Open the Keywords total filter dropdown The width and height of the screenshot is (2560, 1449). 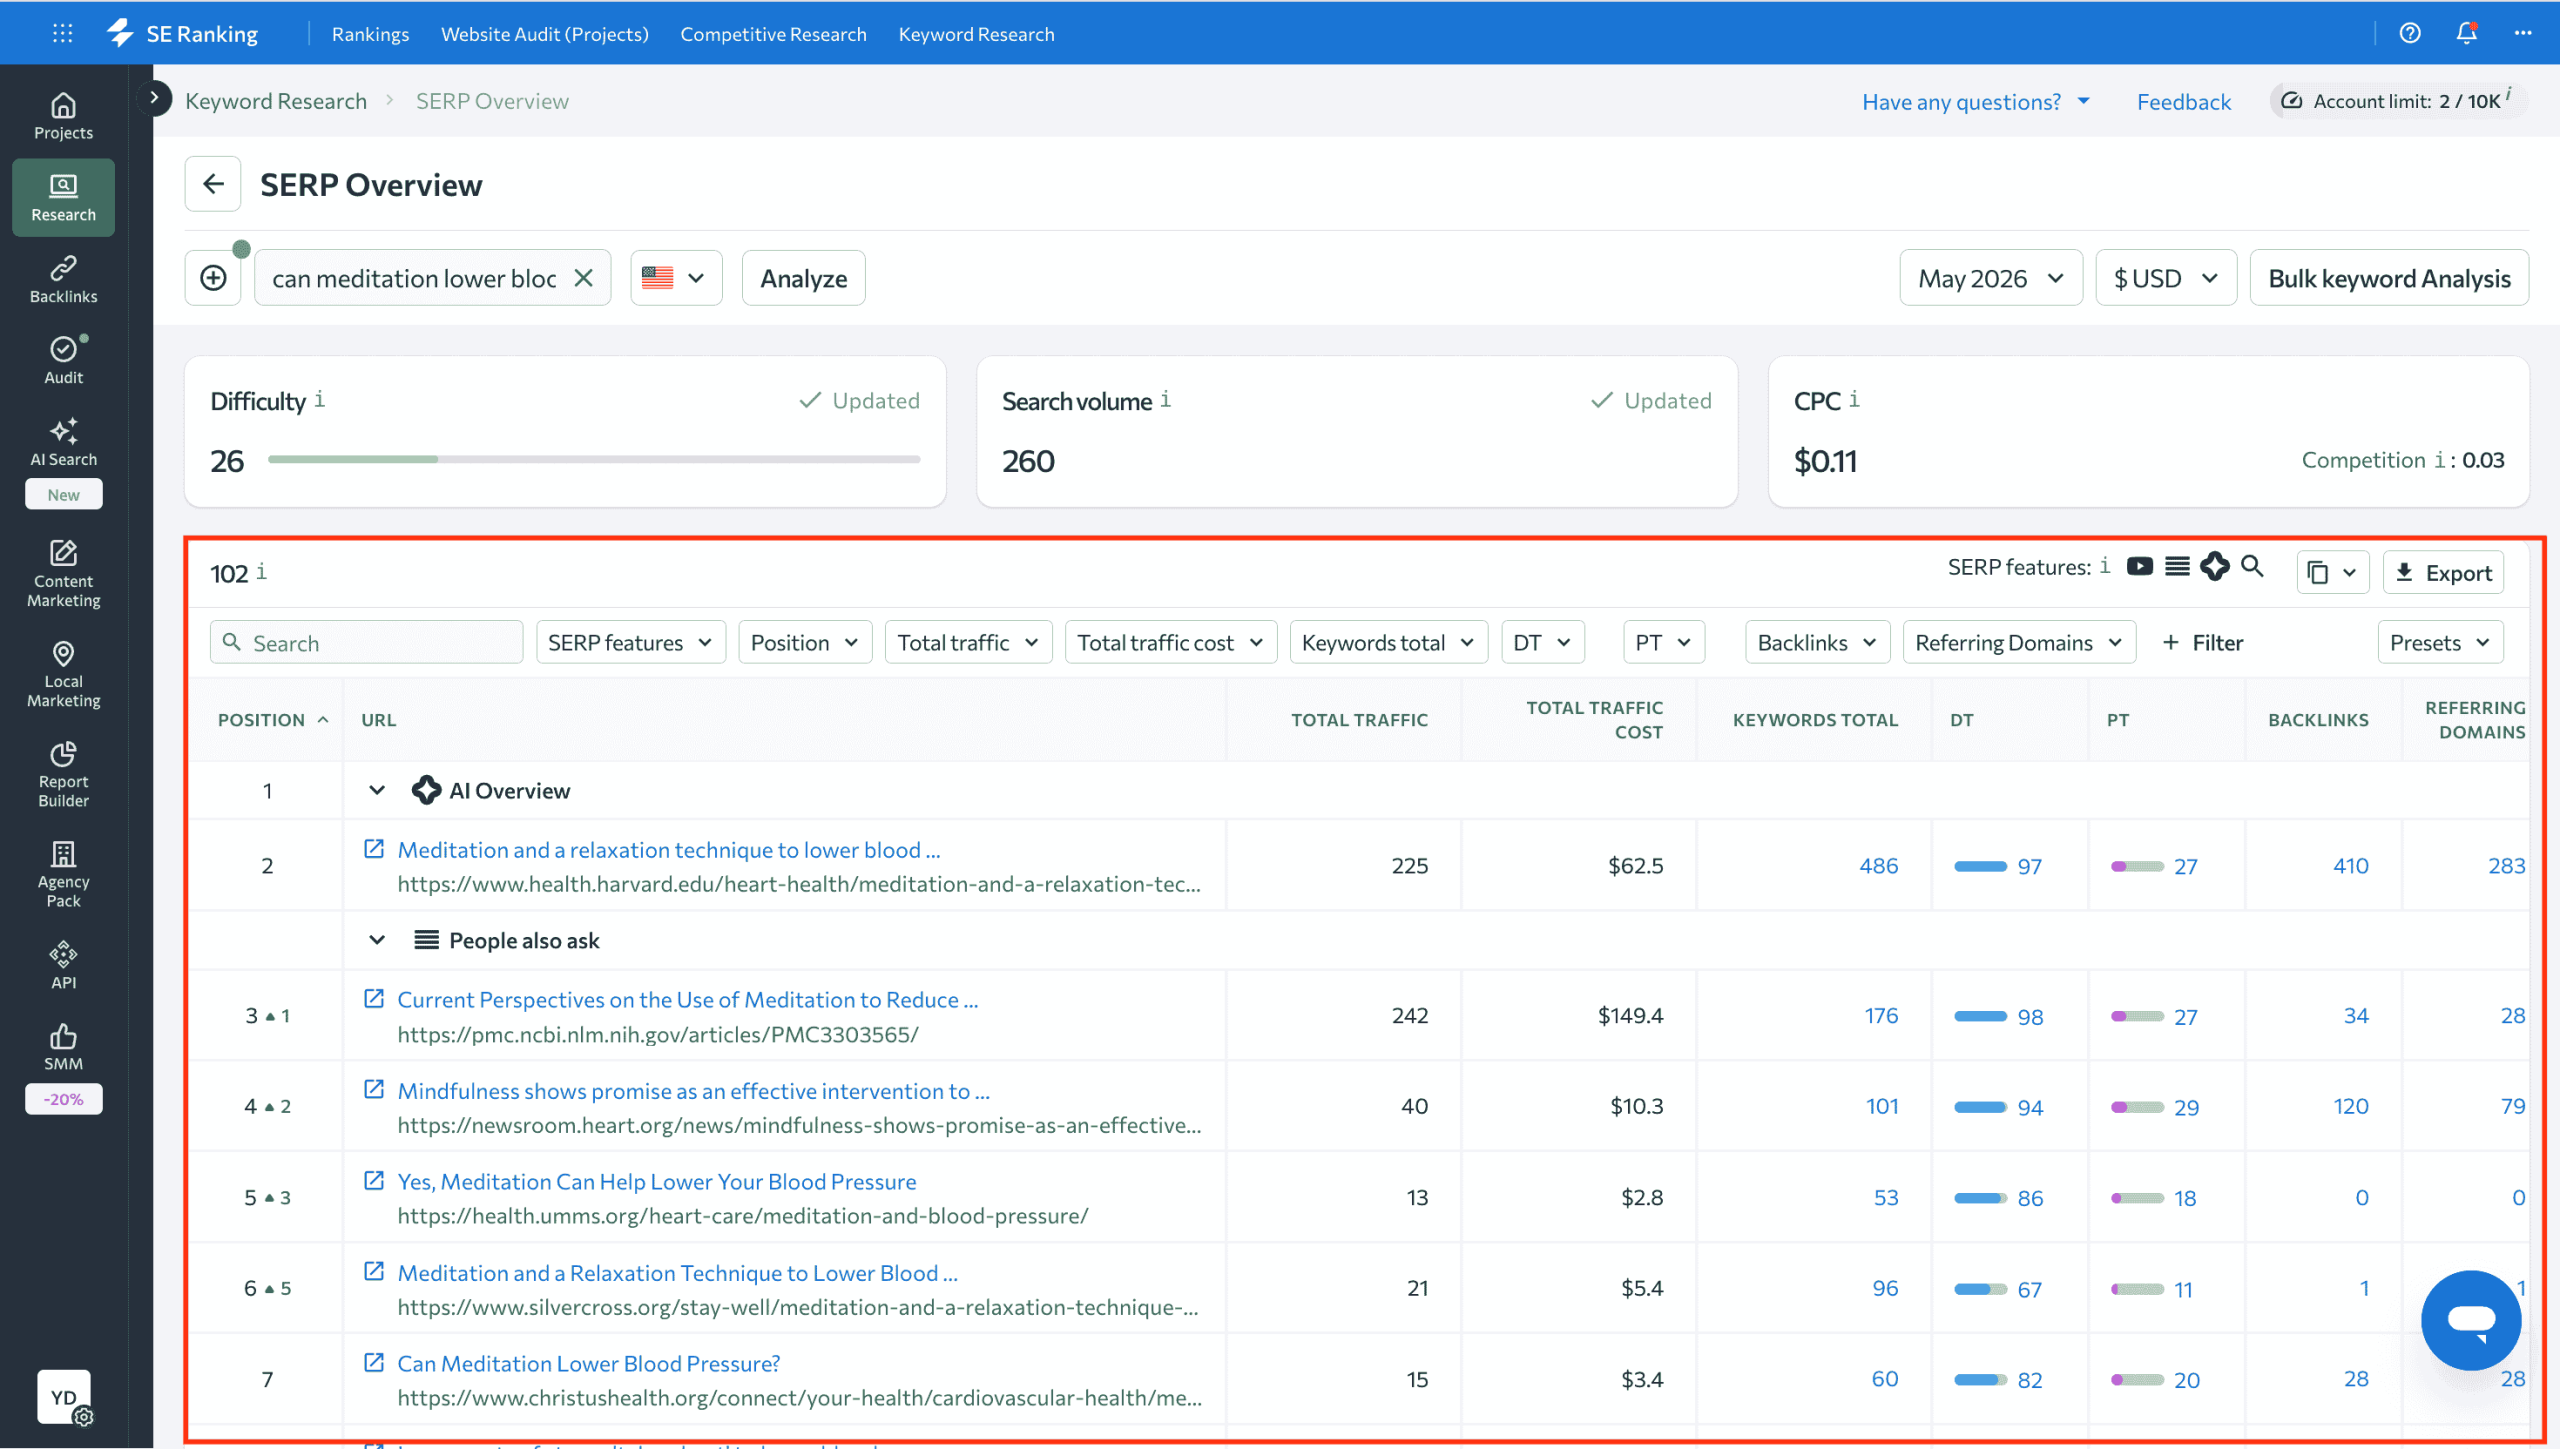pos(1389,642)
